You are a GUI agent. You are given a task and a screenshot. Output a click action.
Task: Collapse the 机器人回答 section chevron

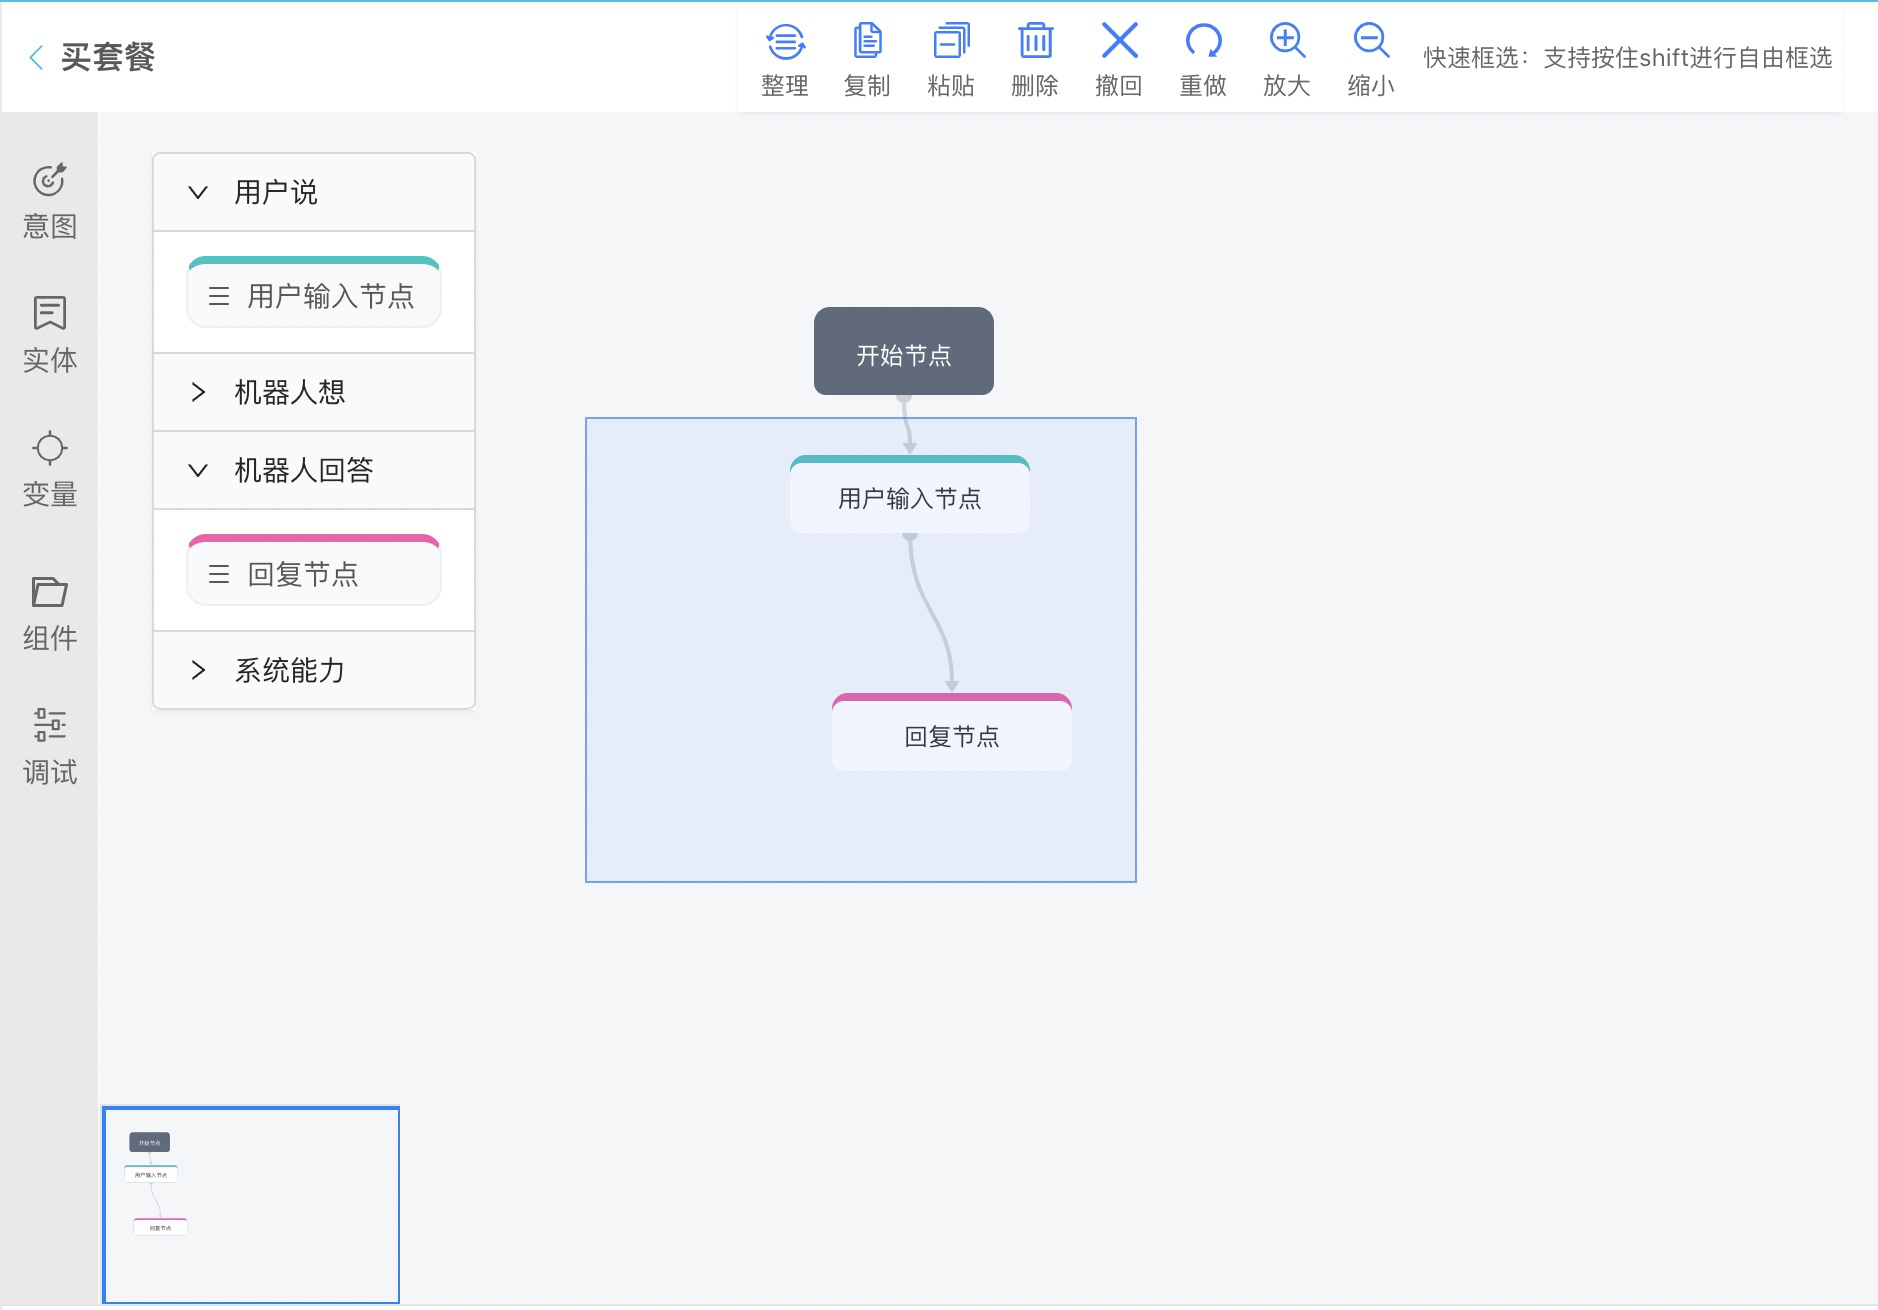[x=198, y=470]
